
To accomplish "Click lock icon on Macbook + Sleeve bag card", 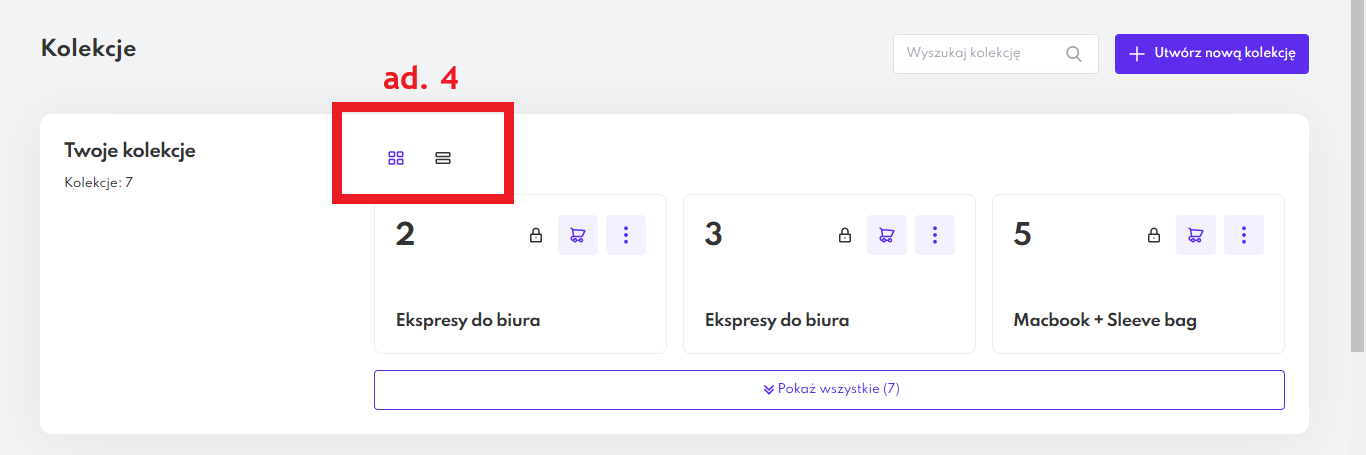I will click(x=1154, y=235).
